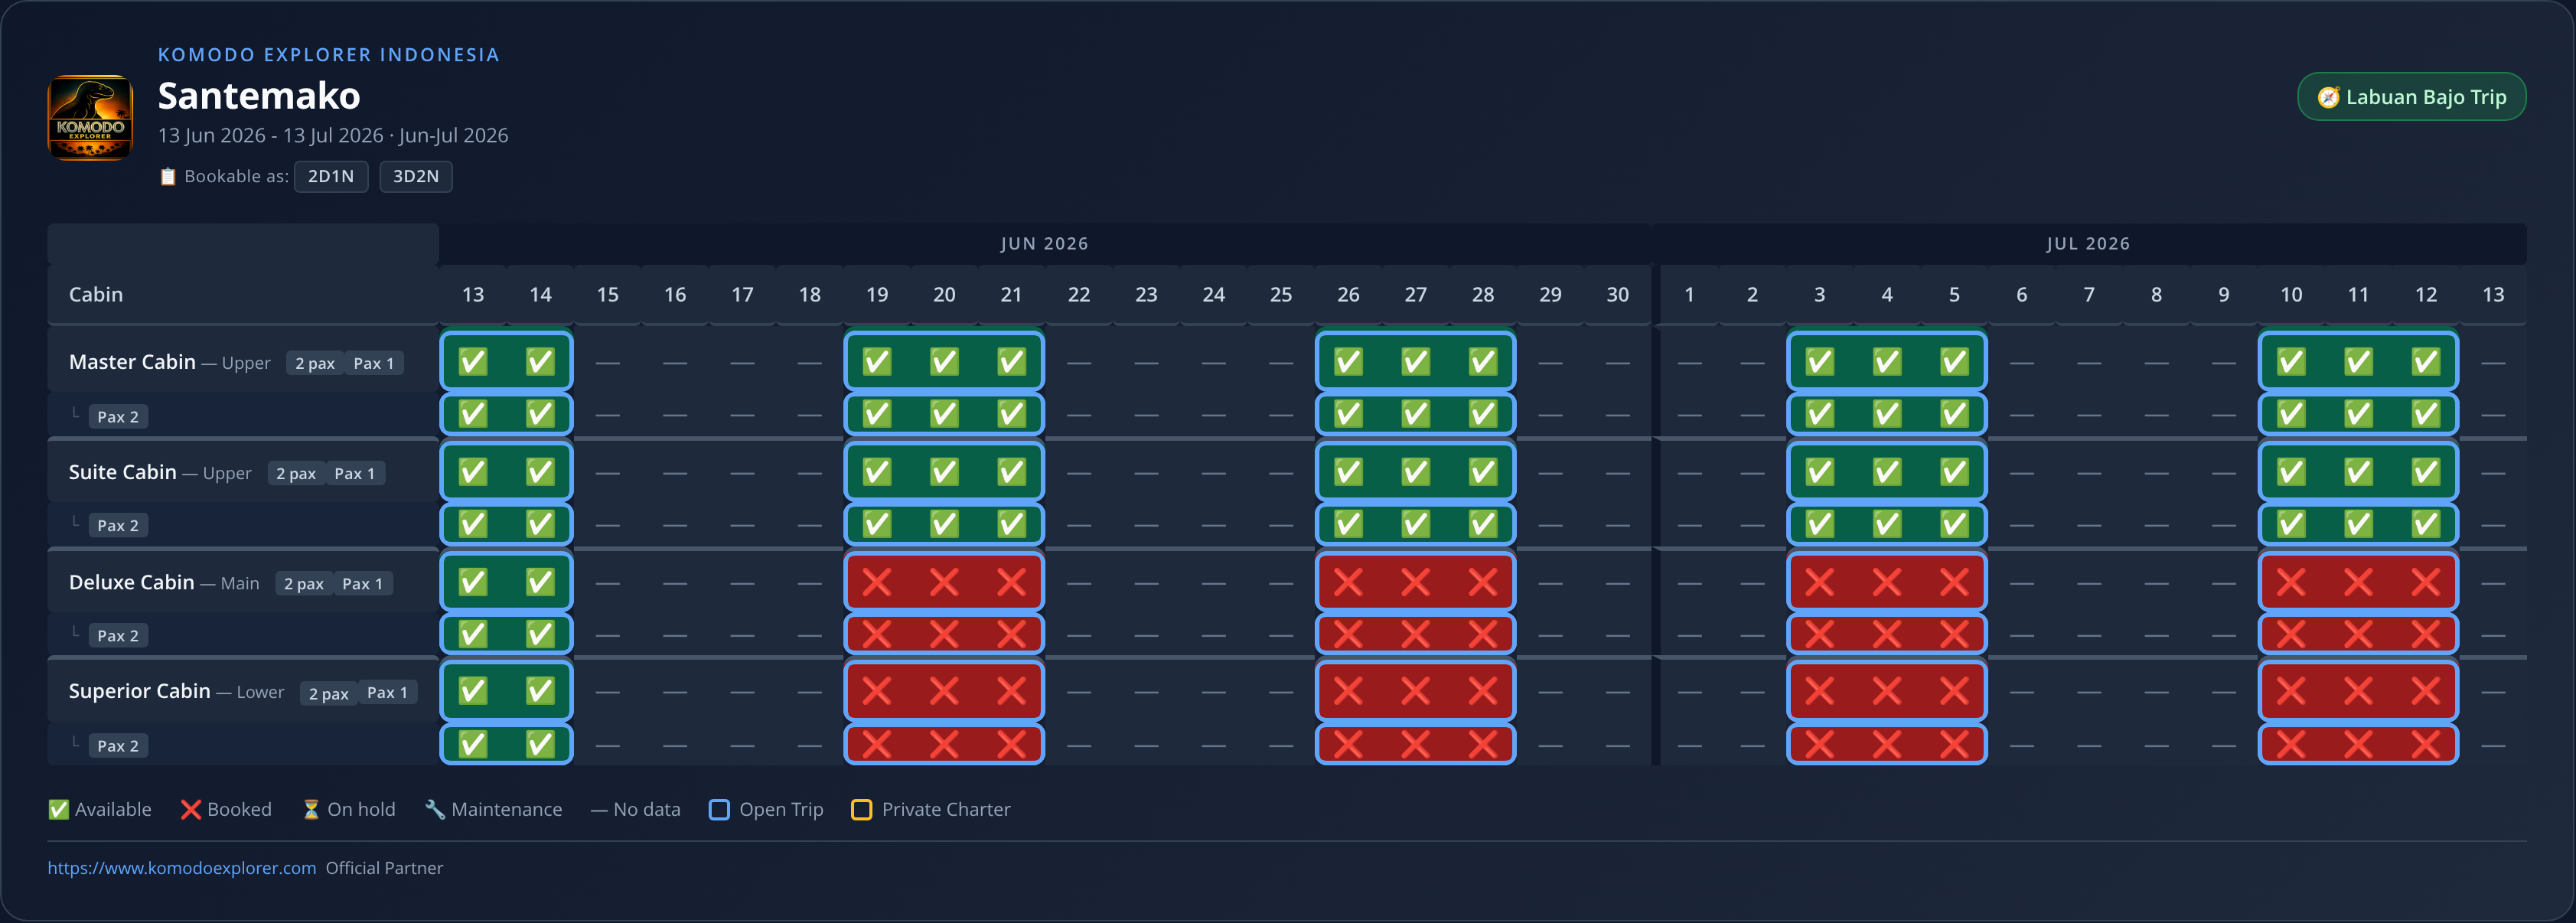2576x923 pixels.
Task: Select the Deluxe Cabin row label
Action: click(x=131, y=582)
